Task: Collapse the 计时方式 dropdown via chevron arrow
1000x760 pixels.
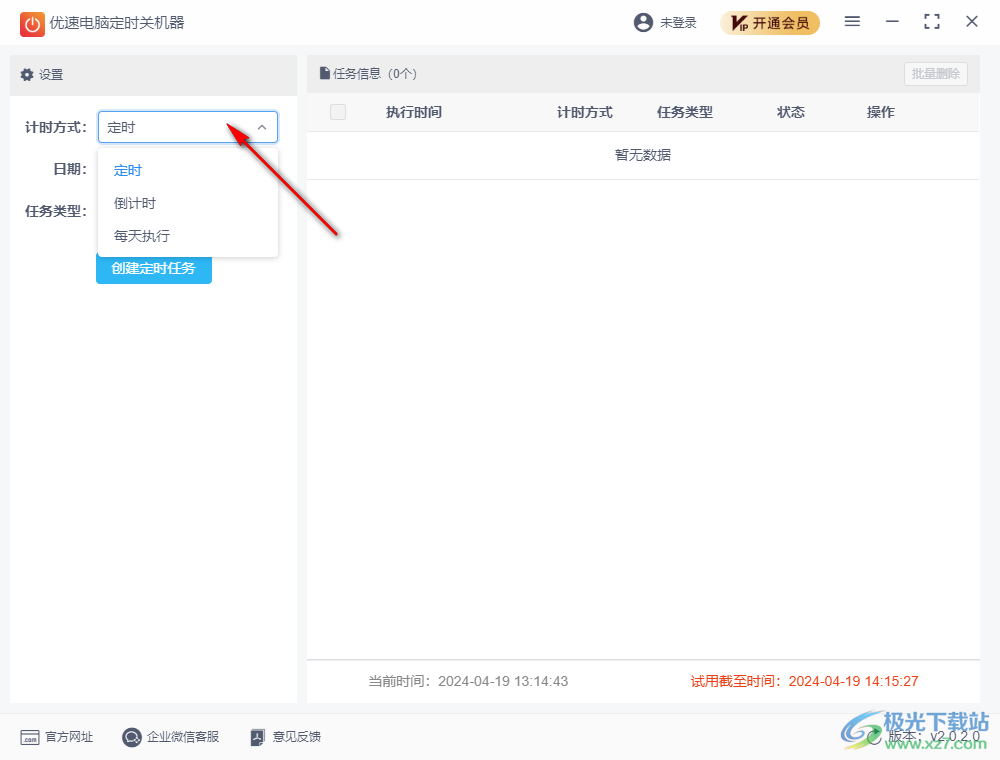Action: pos(262,127)
